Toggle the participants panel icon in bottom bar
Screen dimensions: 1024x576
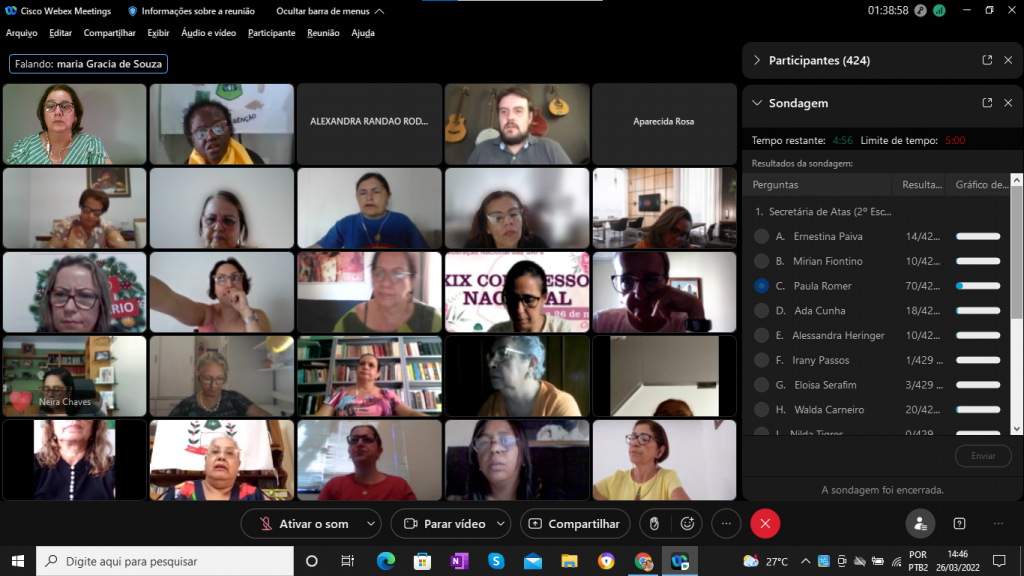[920, 523]
